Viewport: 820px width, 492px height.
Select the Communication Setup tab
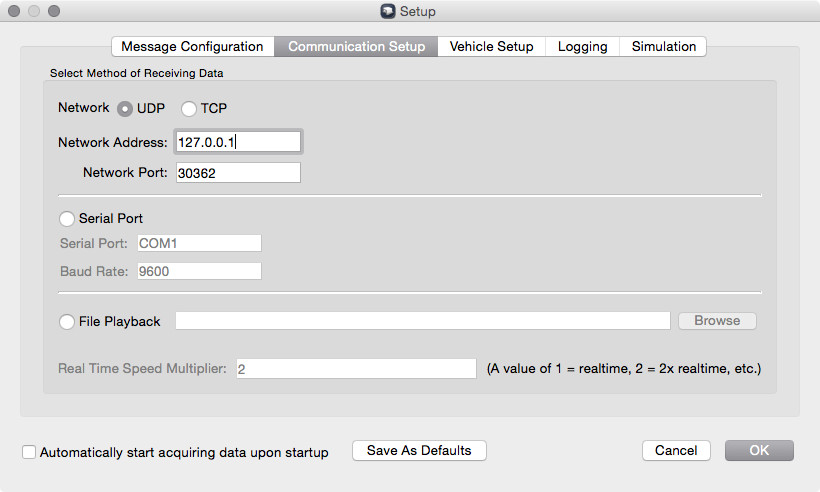[x=356, y=46]
